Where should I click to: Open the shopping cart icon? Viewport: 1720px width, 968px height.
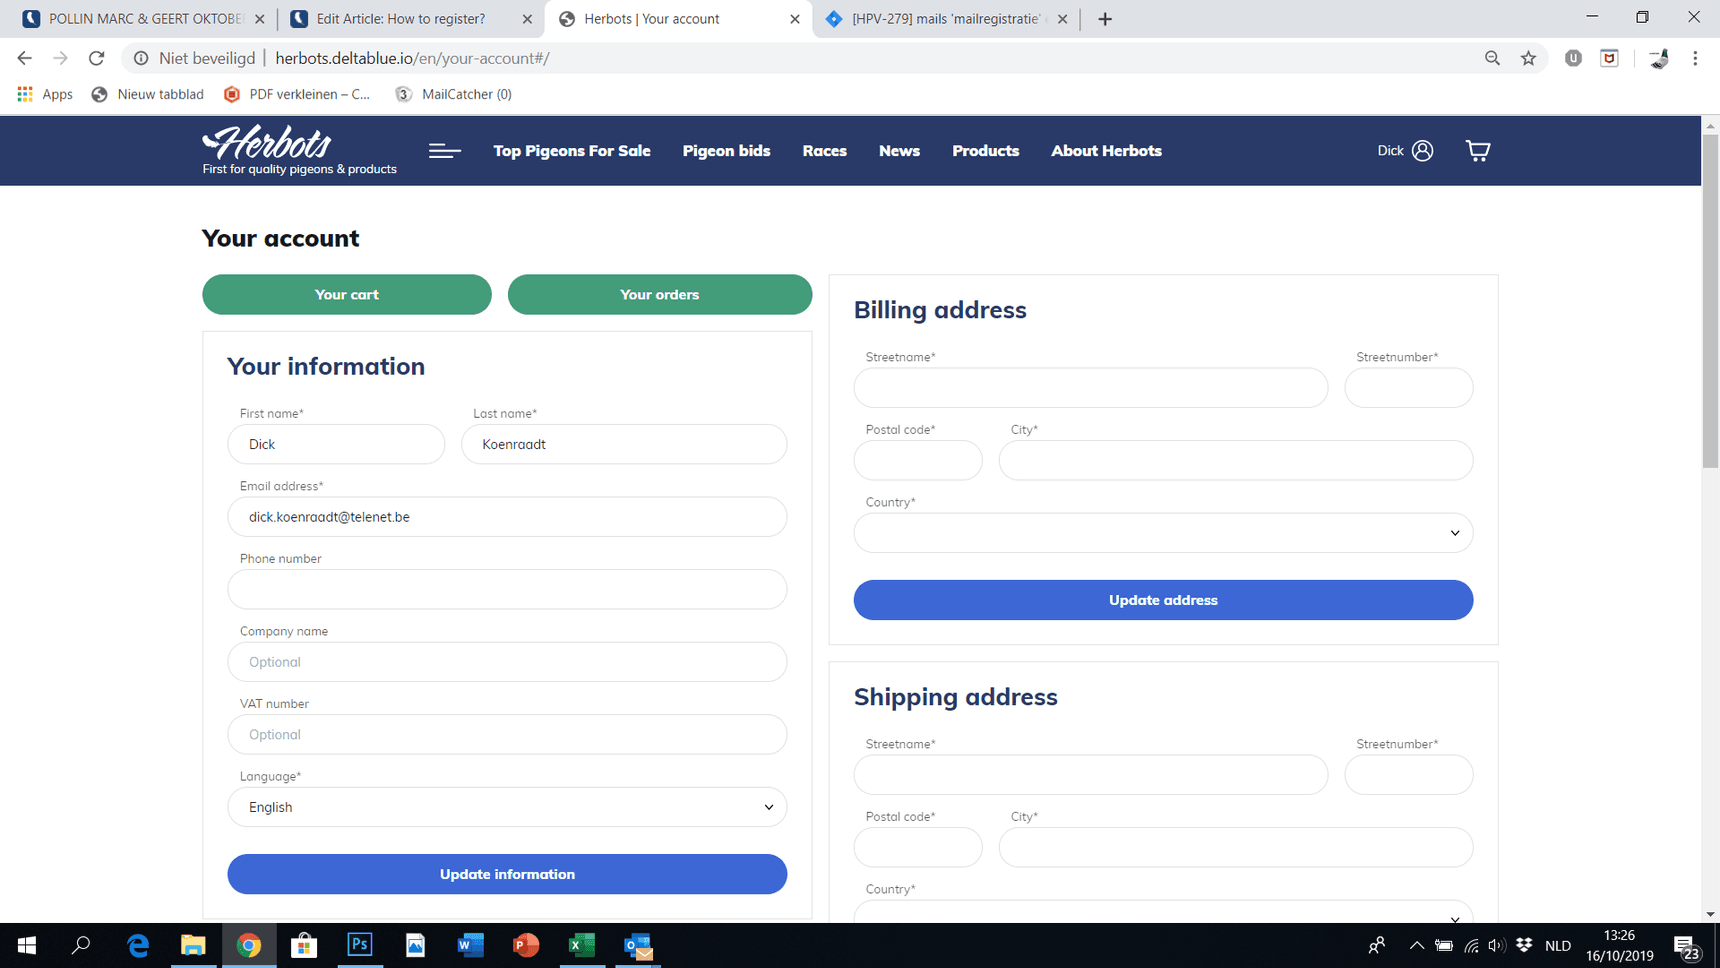tap(1477, 151)
